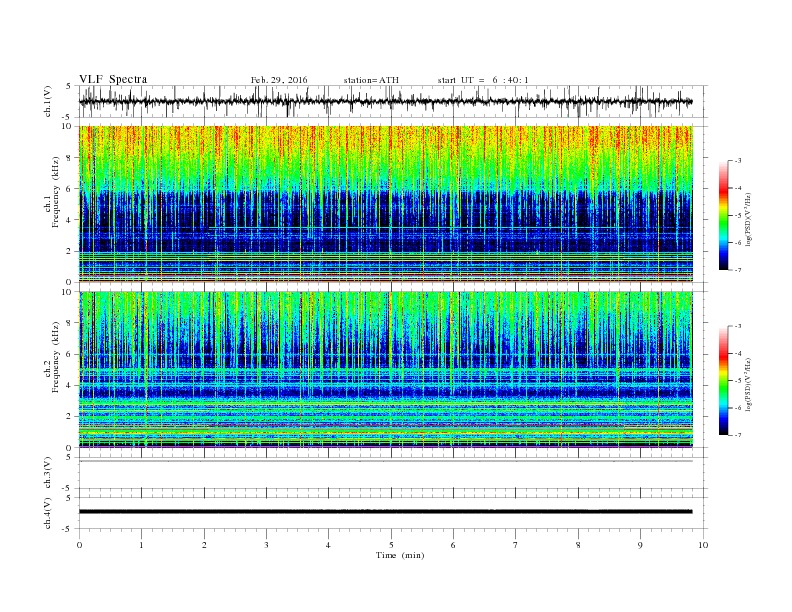Click Time axis tick label "1"
This screenshot has width=792, height=612.
pos(141,545)
